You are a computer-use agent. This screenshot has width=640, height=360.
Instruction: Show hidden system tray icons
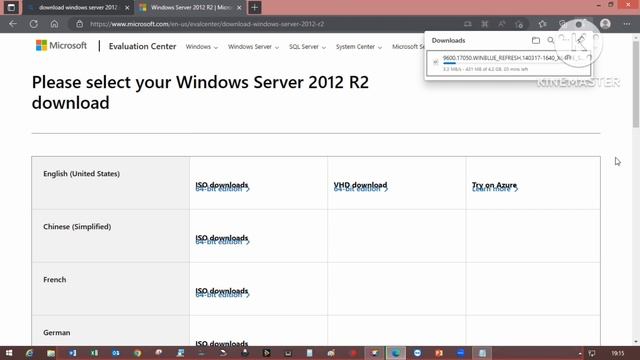tap(580, 353)
